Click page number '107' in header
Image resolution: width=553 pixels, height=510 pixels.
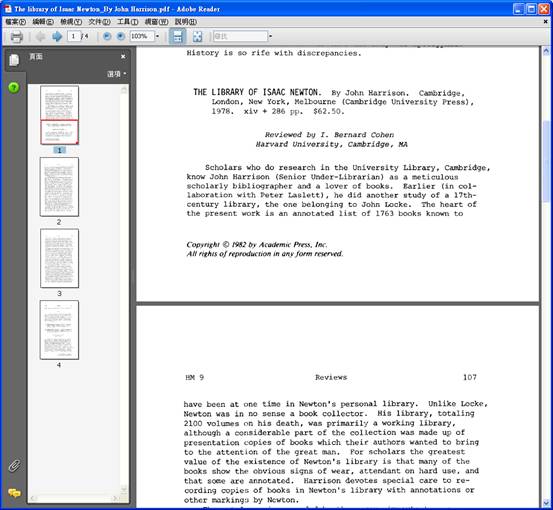[x=470, y=377]
